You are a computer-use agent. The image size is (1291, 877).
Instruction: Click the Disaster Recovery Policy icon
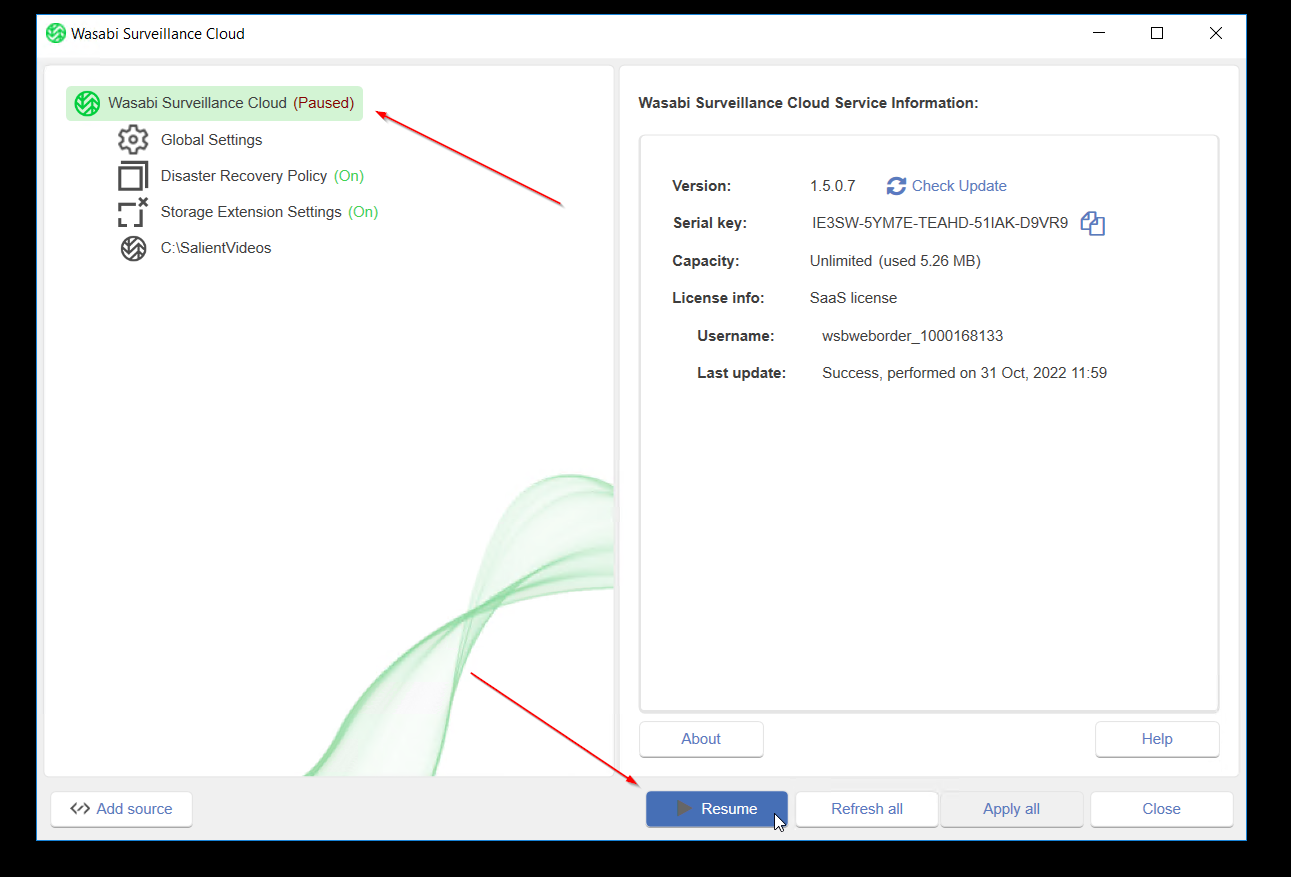[x=133, y=176]
